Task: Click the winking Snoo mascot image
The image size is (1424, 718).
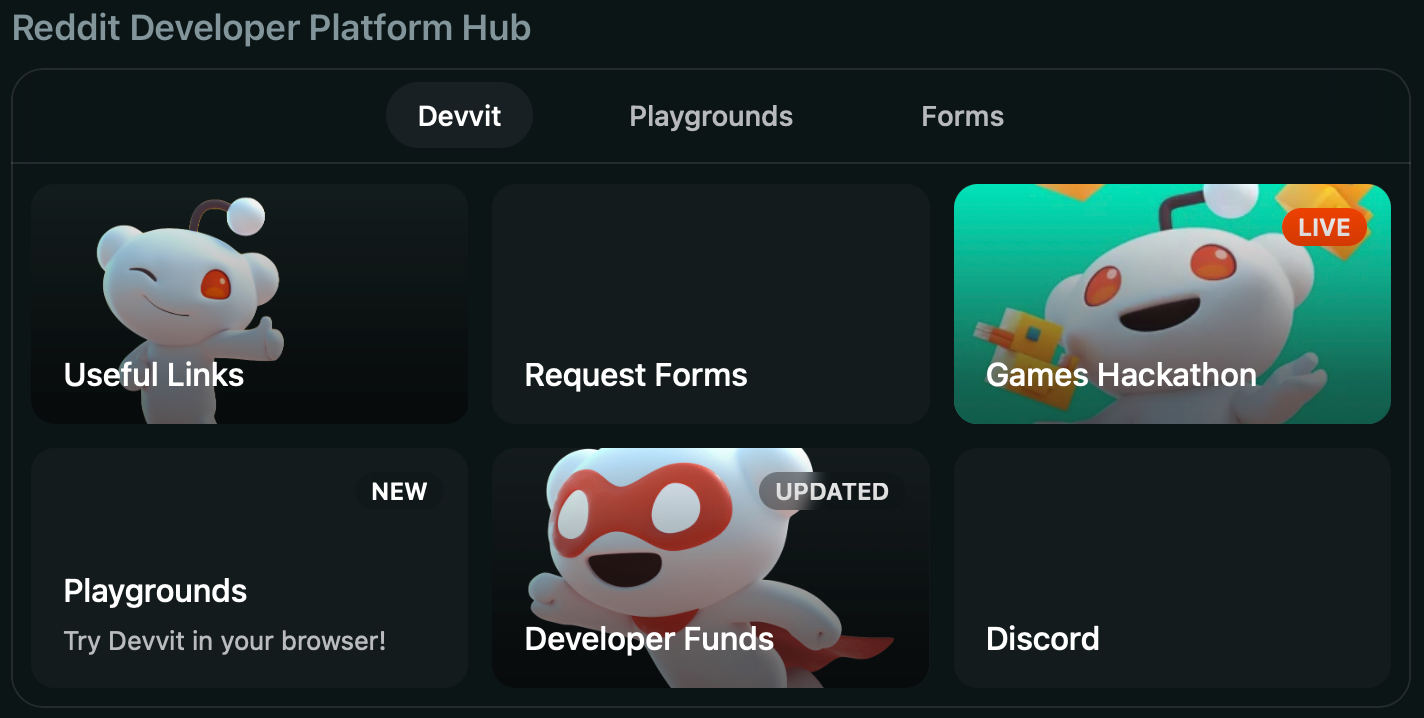Action: 190,310
